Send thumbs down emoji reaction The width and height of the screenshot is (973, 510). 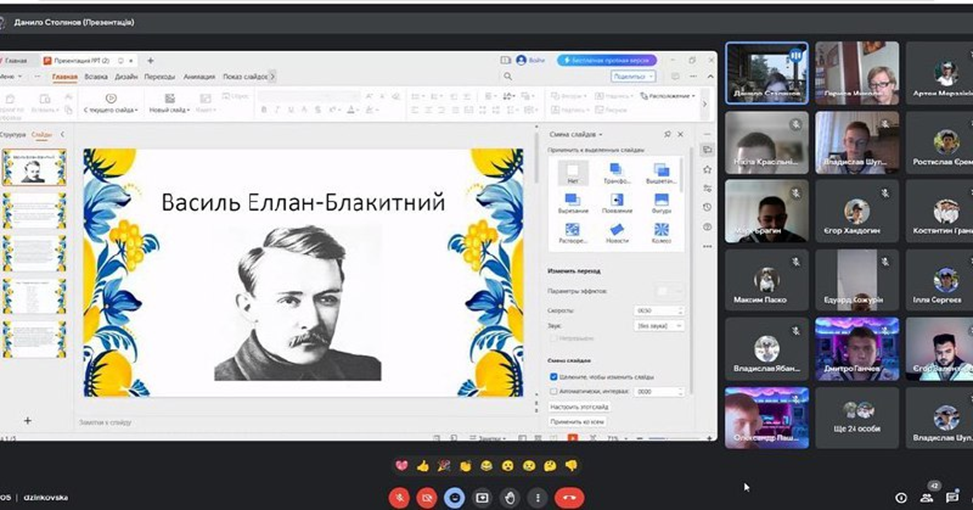click(571, 465)
